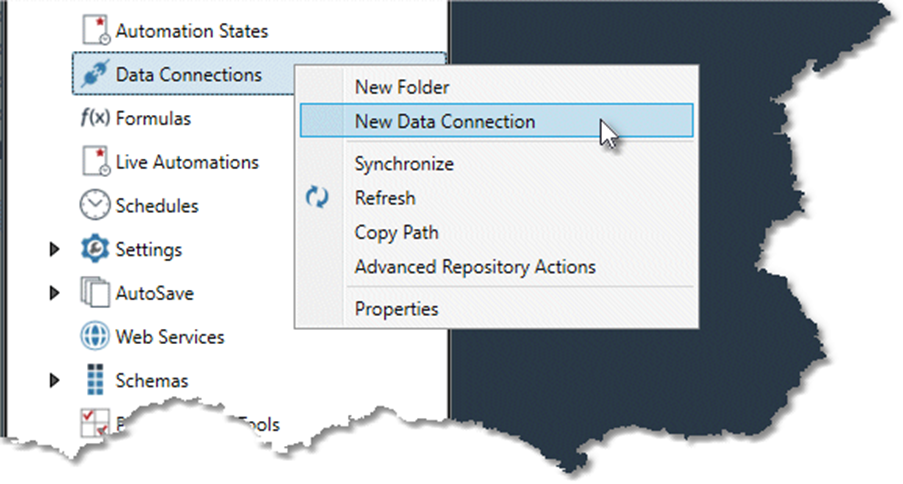
Task: Choose New Folder from context menu
Action: (x=402, y=88)
